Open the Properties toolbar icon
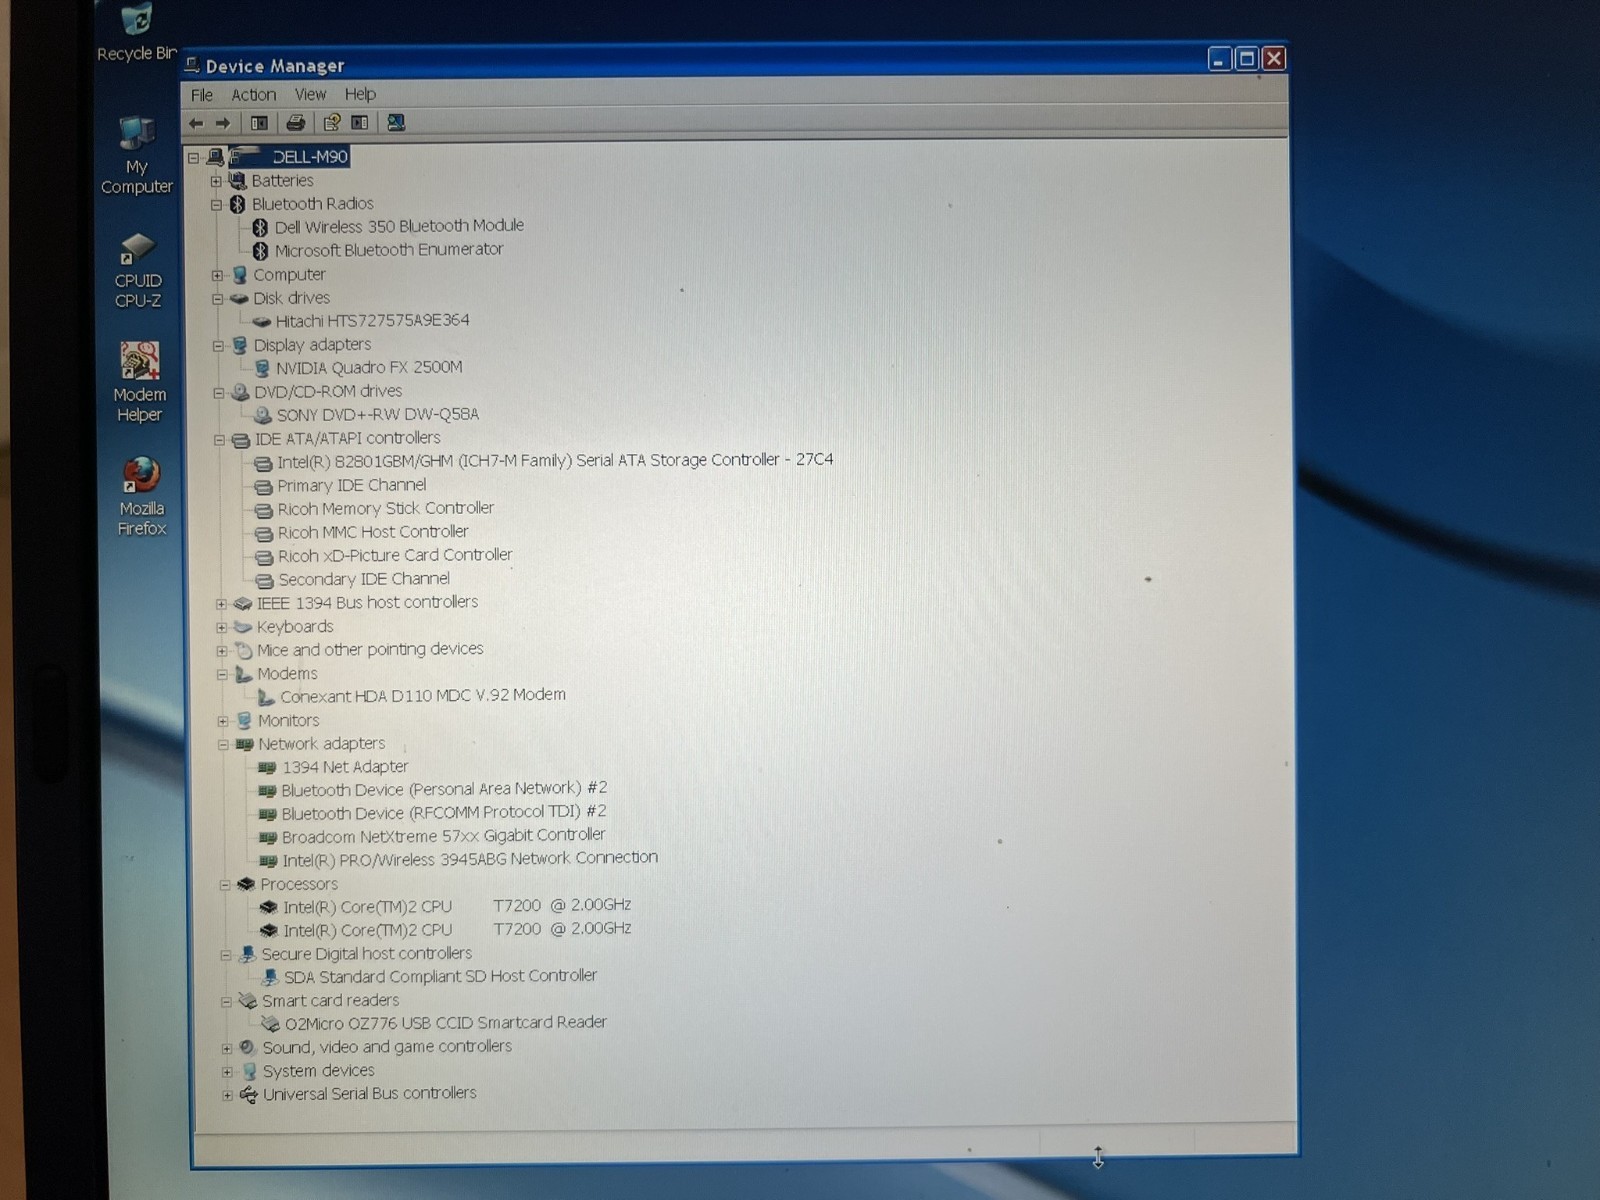This screenshot has width=1600, height=1200. coord(332,123)
